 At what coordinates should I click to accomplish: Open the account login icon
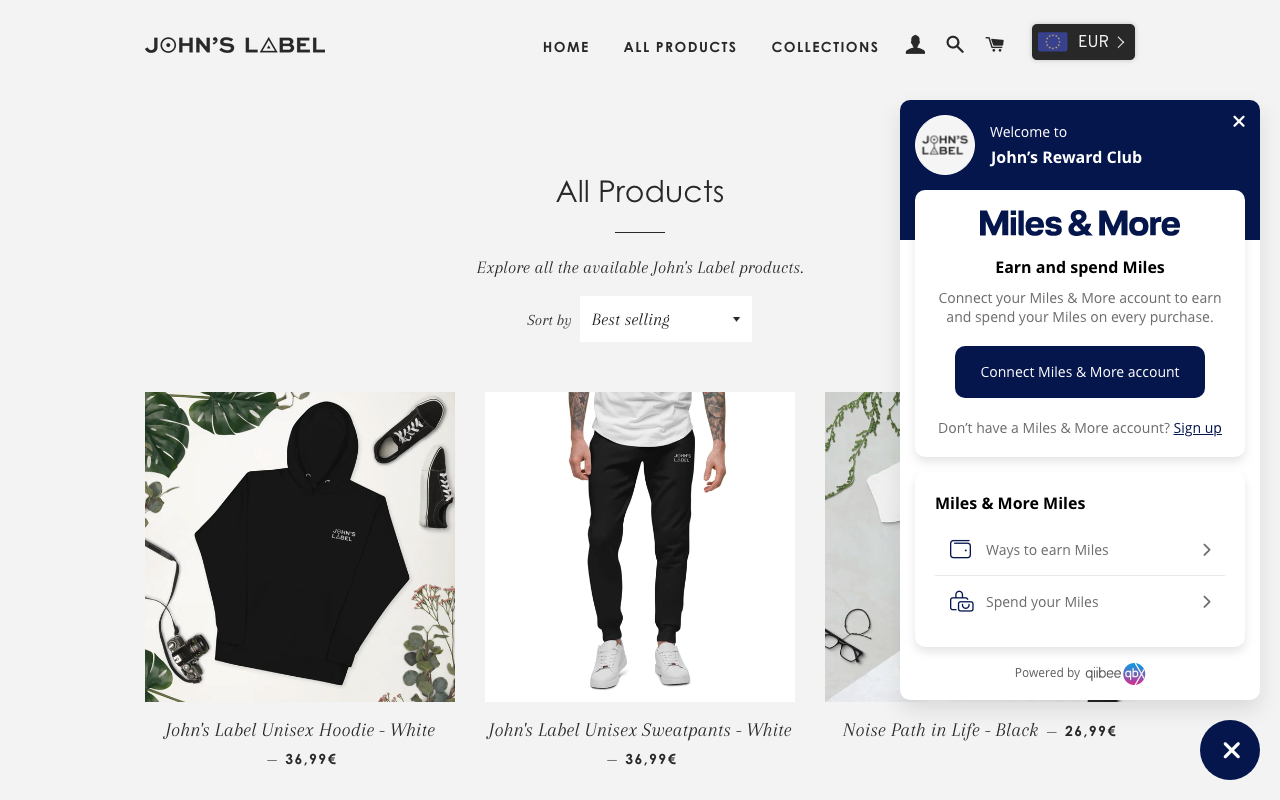pyautogui.click(x=915, y=45)
